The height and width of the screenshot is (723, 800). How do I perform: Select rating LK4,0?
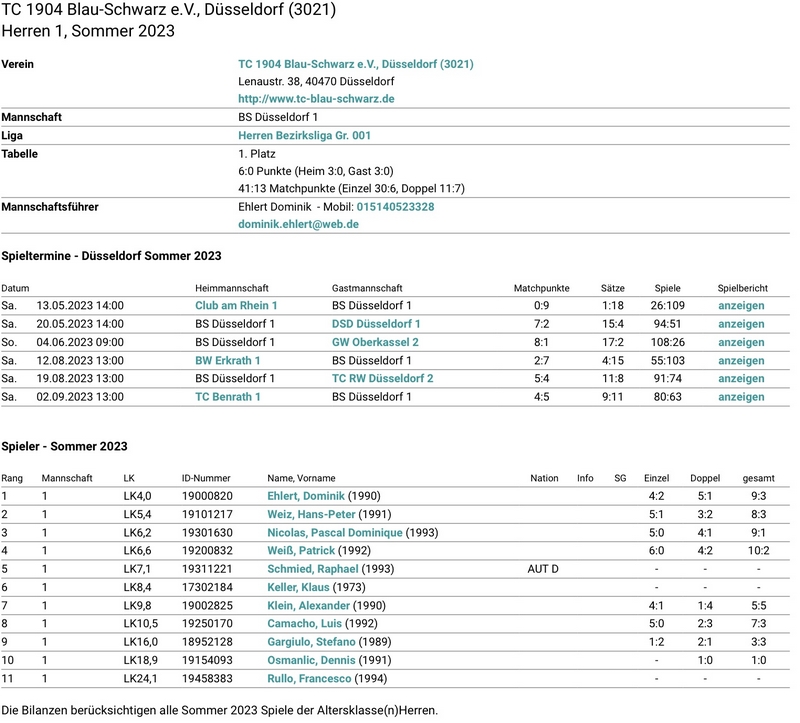point(137,496)
